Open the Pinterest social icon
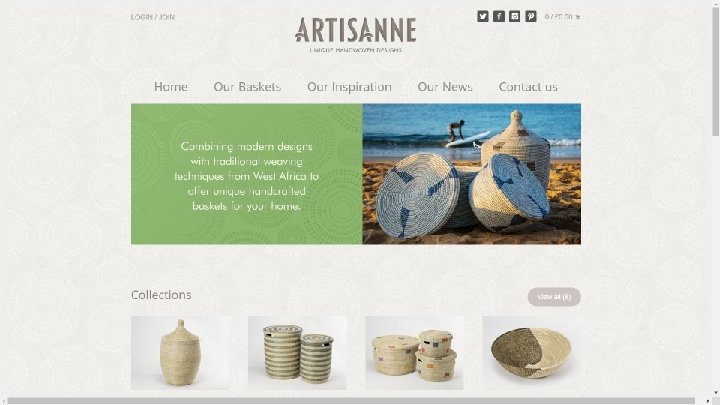 [531, 17]
